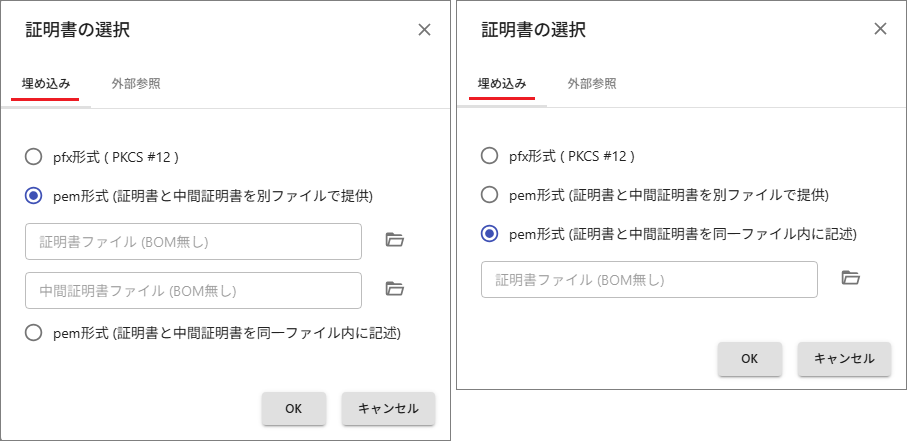Browse for certificate file in left dialog
Viewport: 907px width, 441px height.
click(x=394, y=240)
